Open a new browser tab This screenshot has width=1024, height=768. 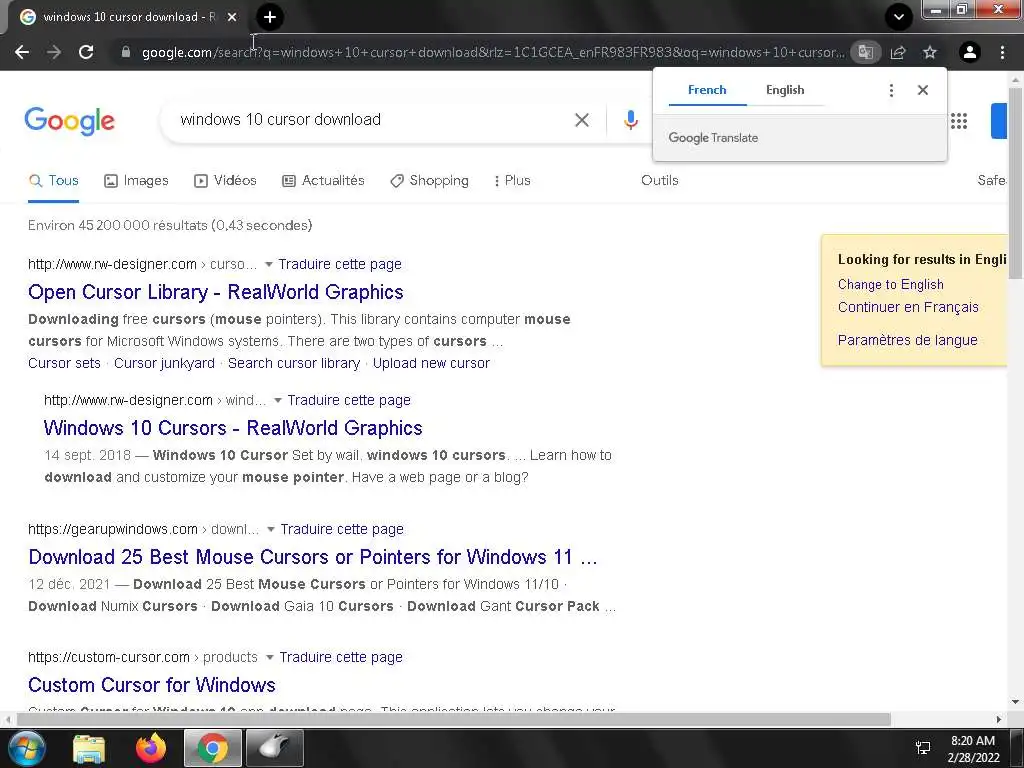point(270,18)
